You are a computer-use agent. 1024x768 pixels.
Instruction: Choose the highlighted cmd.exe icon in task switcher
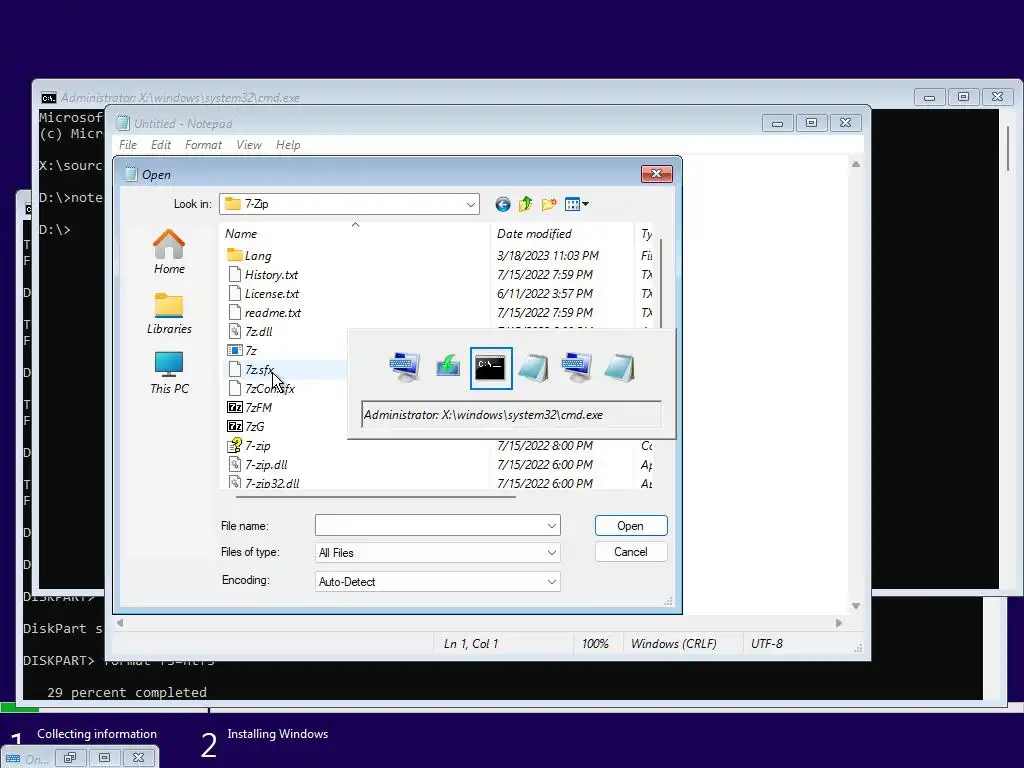[490, 368]
